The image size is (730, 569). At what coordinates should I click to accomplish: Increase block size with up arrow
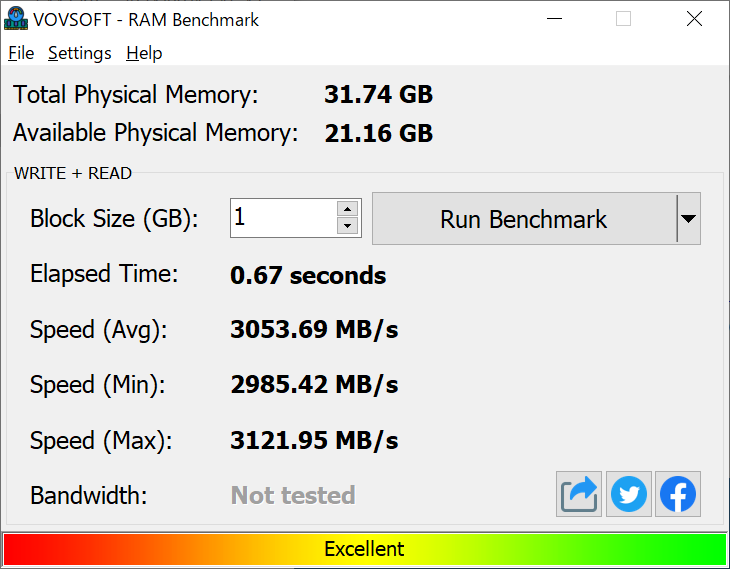(x=347, y=209)
